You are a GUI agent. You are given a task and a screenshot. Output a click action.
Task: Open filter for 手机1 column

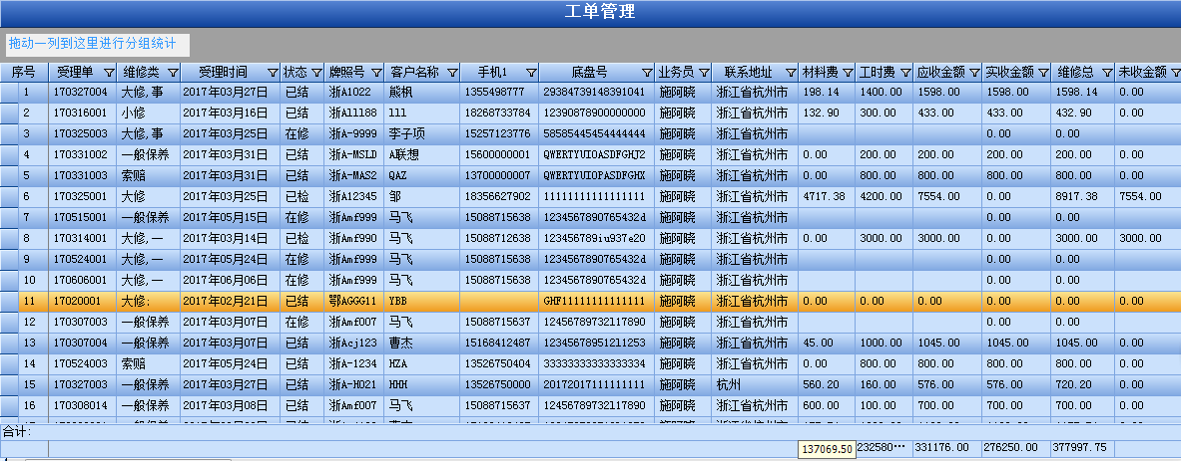529,73
